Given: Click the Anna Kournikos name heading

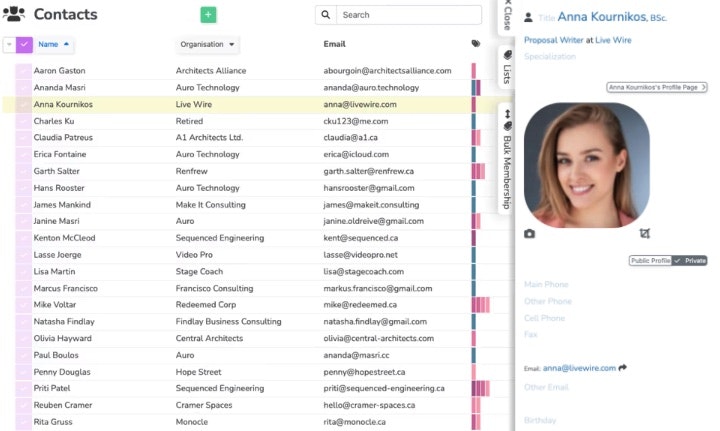Looking at the screenshot, I should pos(602,17).
